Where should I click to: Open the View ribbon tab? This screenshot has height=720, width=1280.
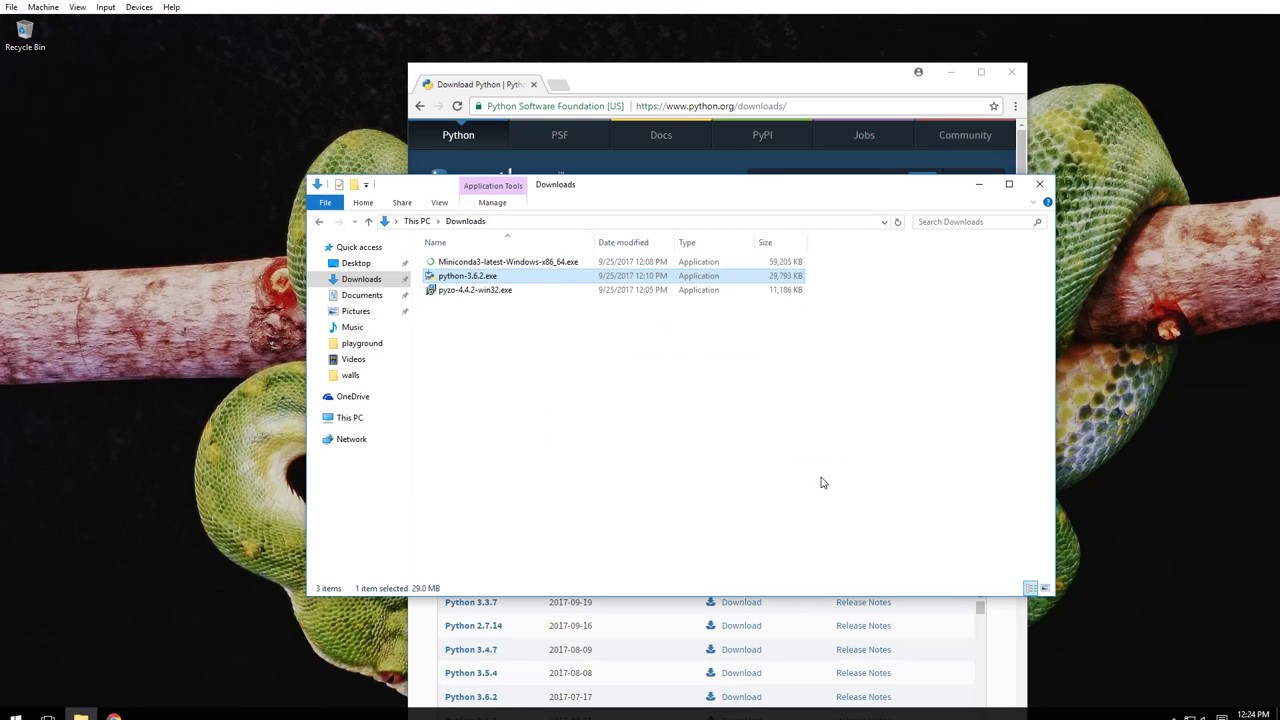coord(439,202)
